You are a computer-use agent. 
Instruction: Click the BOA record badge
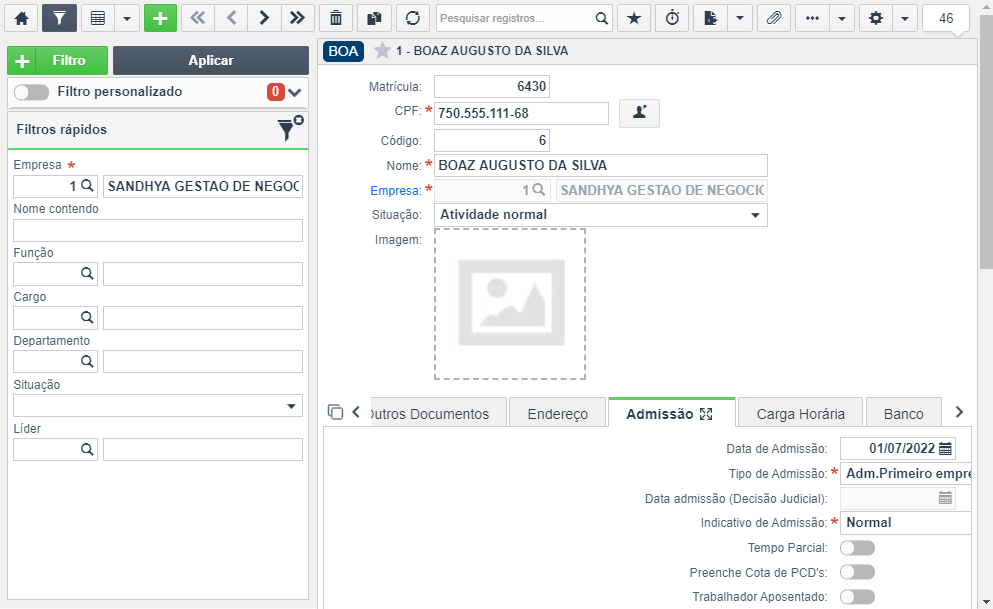(x=343, y=51)
